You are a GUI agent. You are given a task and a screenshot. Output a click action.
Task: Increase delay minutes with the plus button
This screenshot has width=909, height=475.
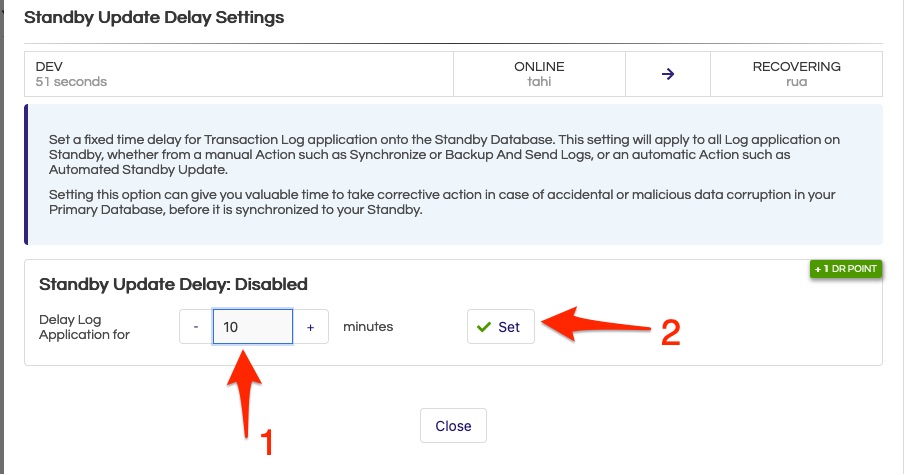point(311,327)
